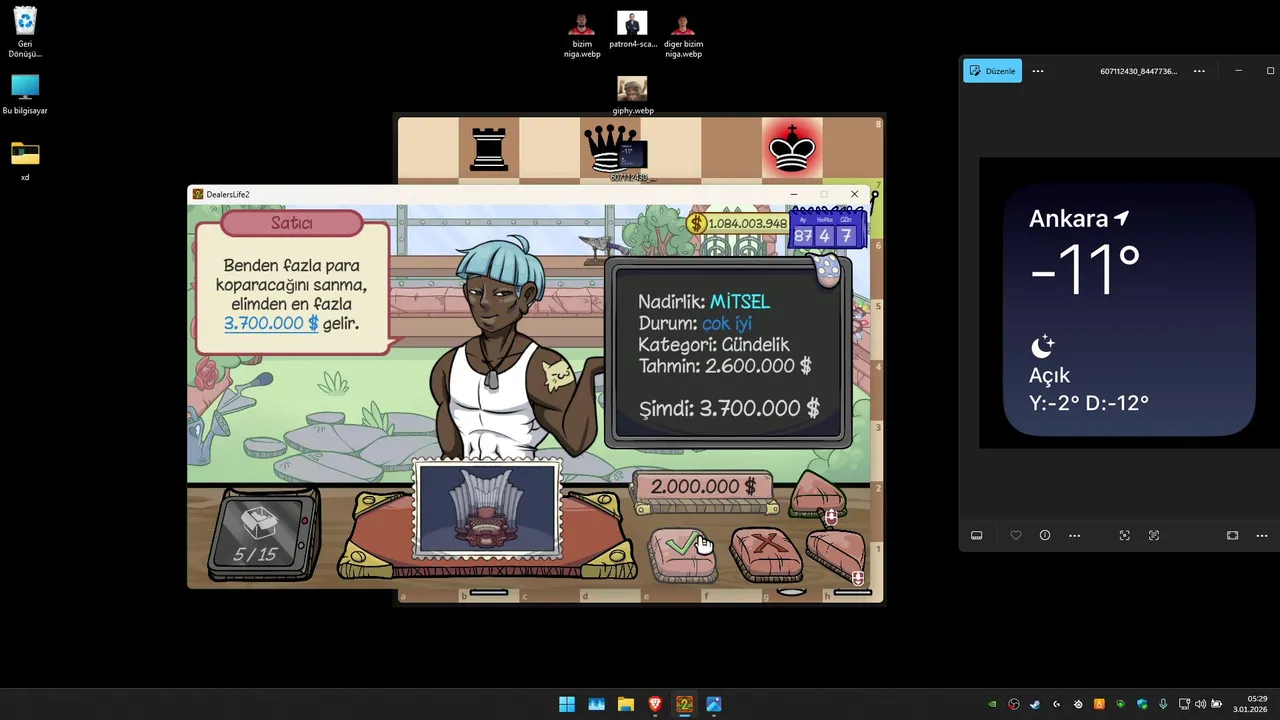Select the black rook on the chessboard
The height and width of the screenshot is (720, 1280).
click(489, 150)
